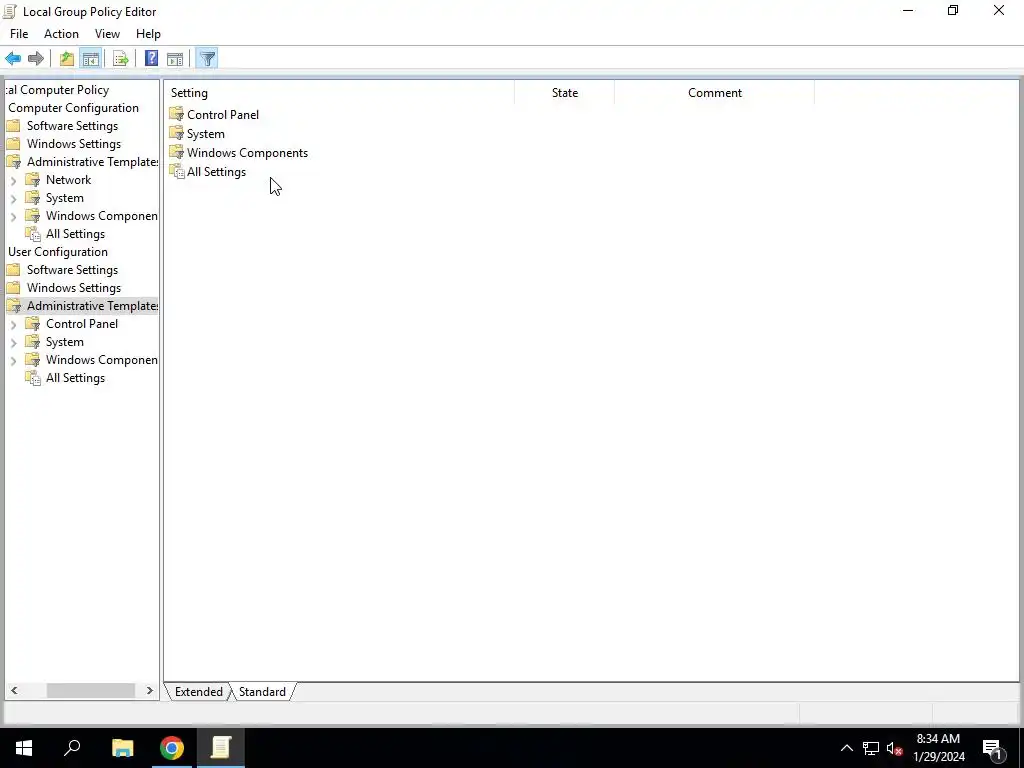The height and width of the screenshot is (768, 1024).
Task: Click Control Panel folder in the settings list
Action: tap(223, 115)
